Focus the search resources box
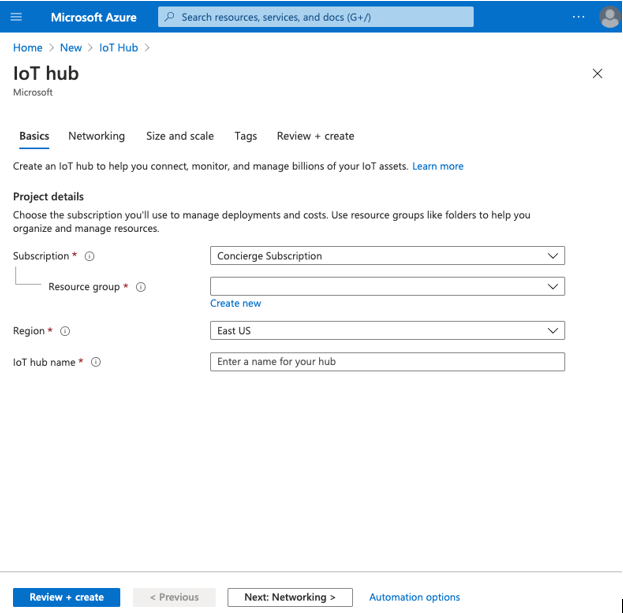Screen dimensions: 623x613 click(x=316, y=17)
